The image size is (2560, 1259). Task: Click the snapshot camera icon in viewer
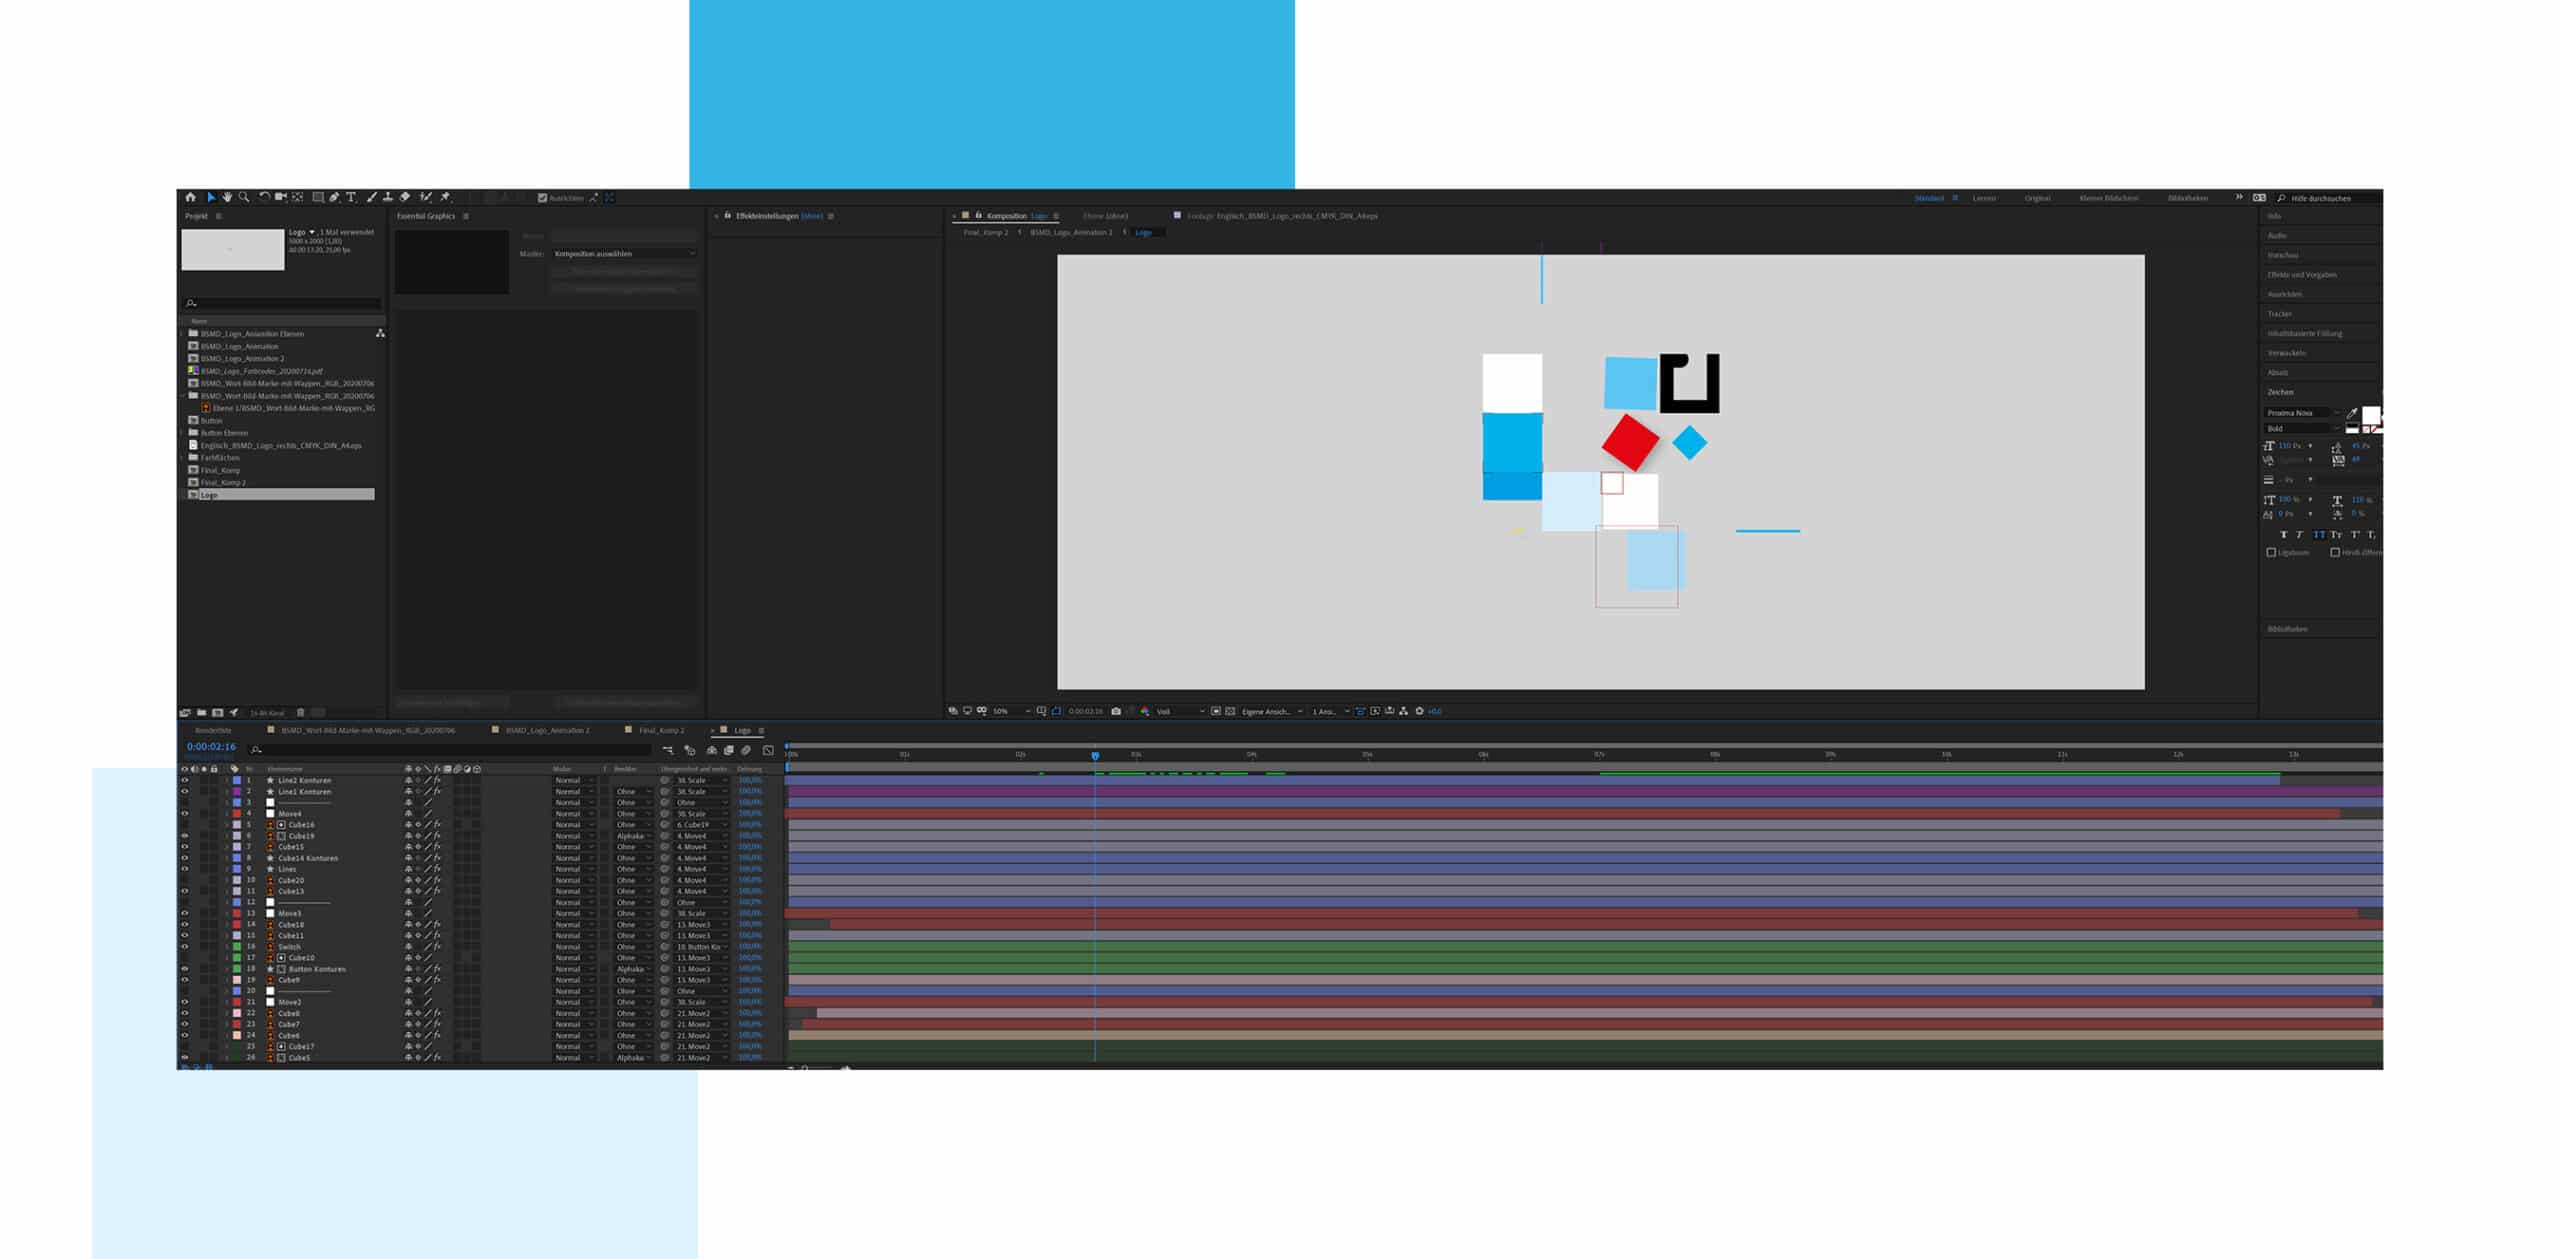click(x=1116, y=711)
